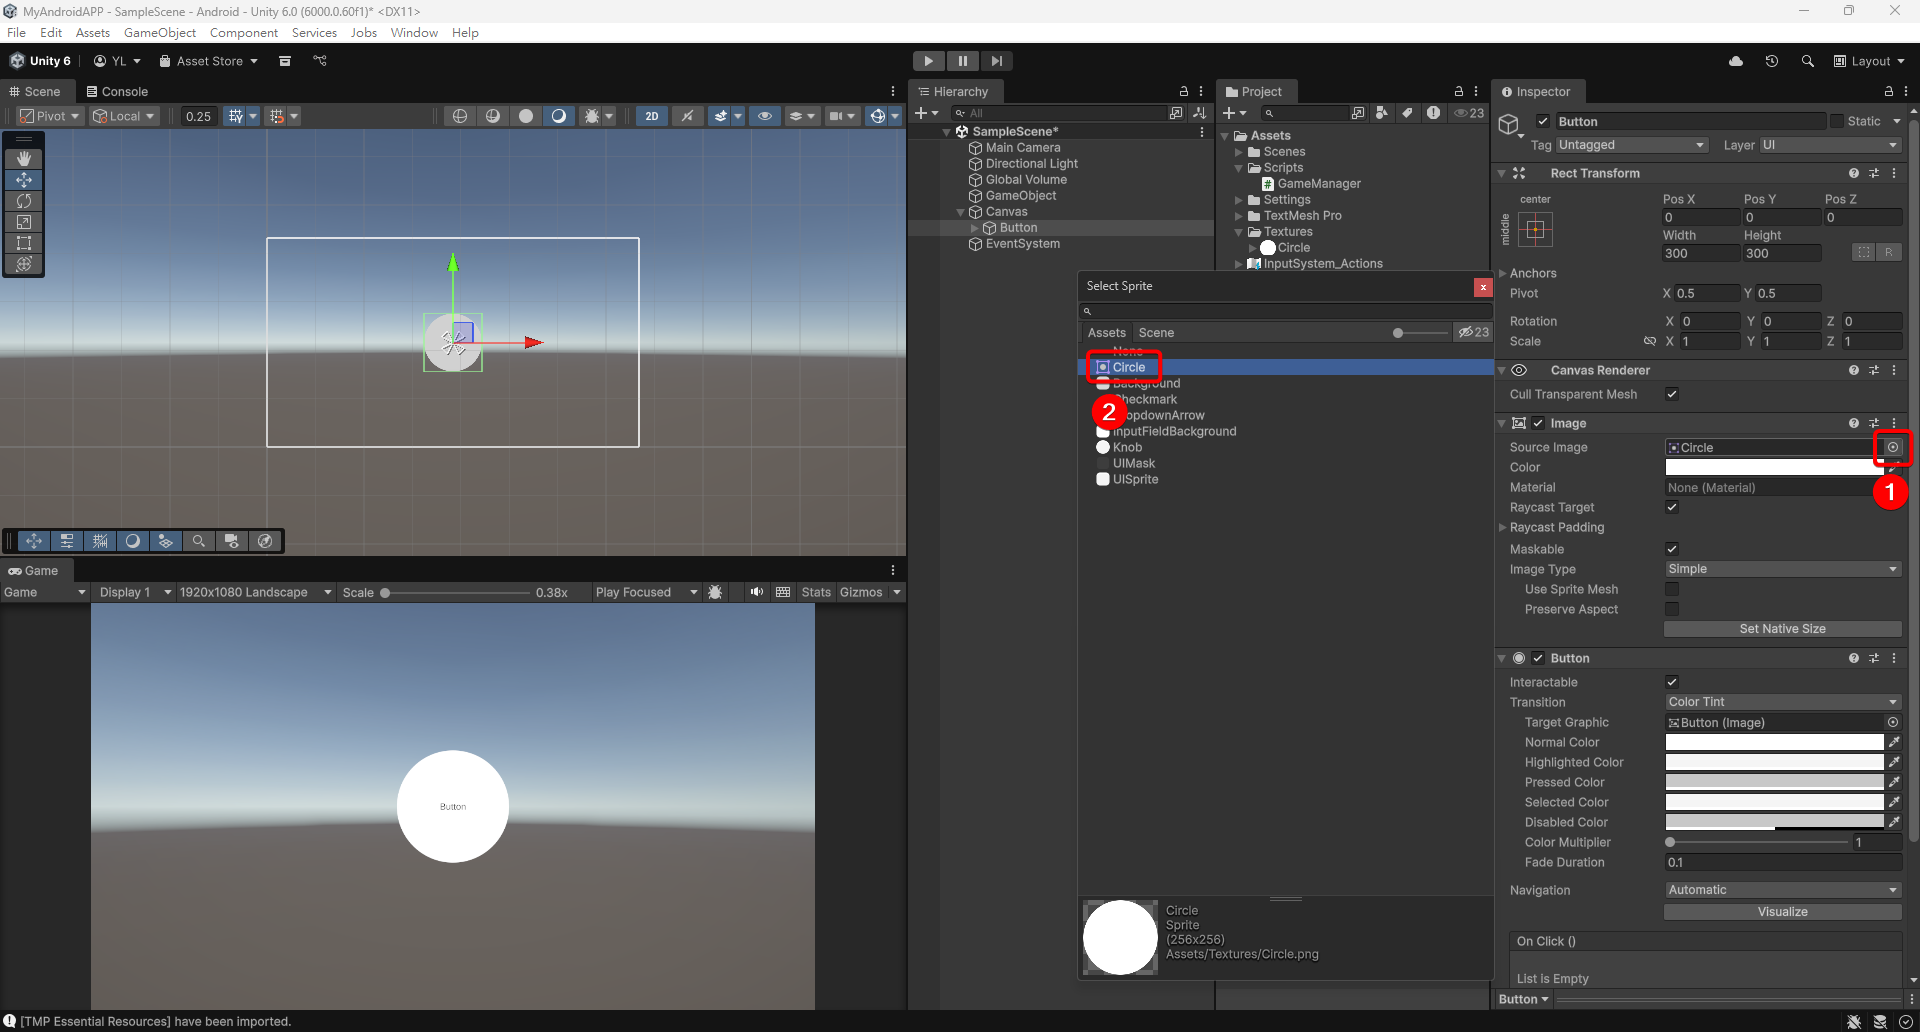The image size is (1920, 1032).
Task: Switch to the Console tab
Action: click(x=118, y=91)
